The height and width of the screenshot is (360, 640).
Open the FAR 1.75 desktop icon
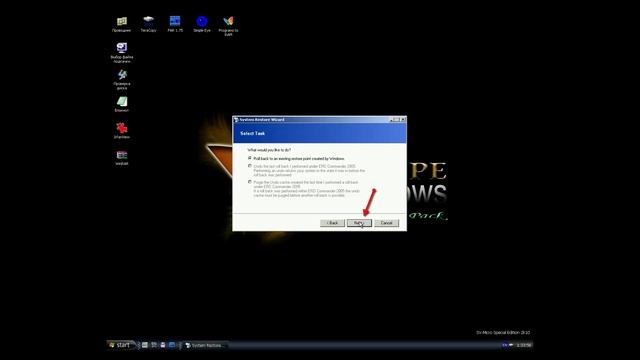coord(175,24)
